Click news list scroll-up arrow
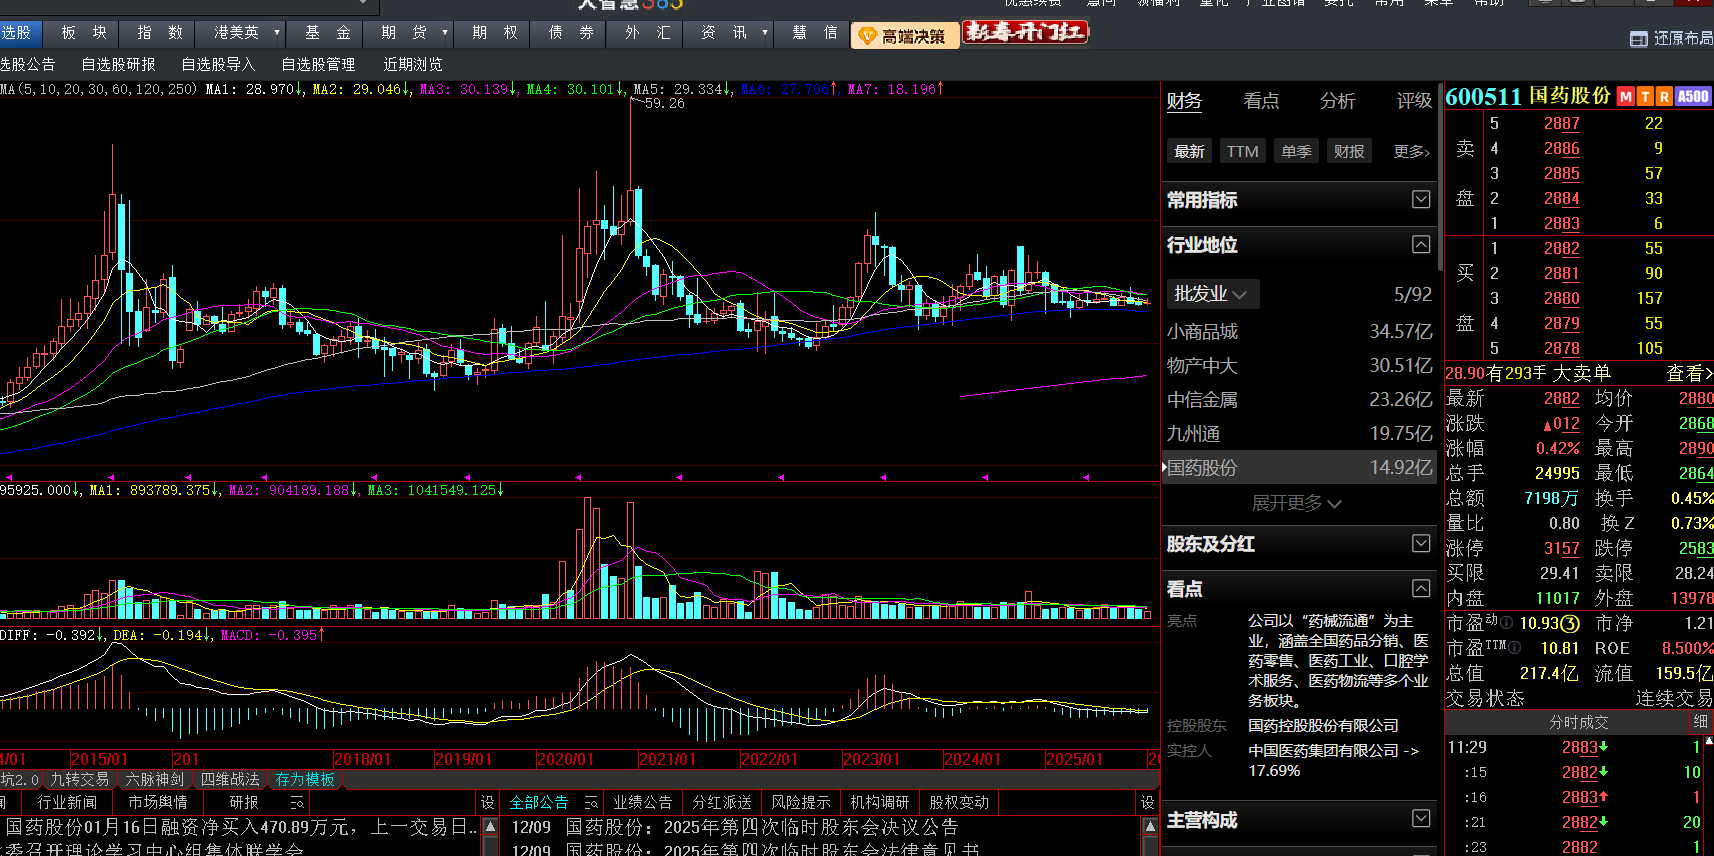 [490, 827]
